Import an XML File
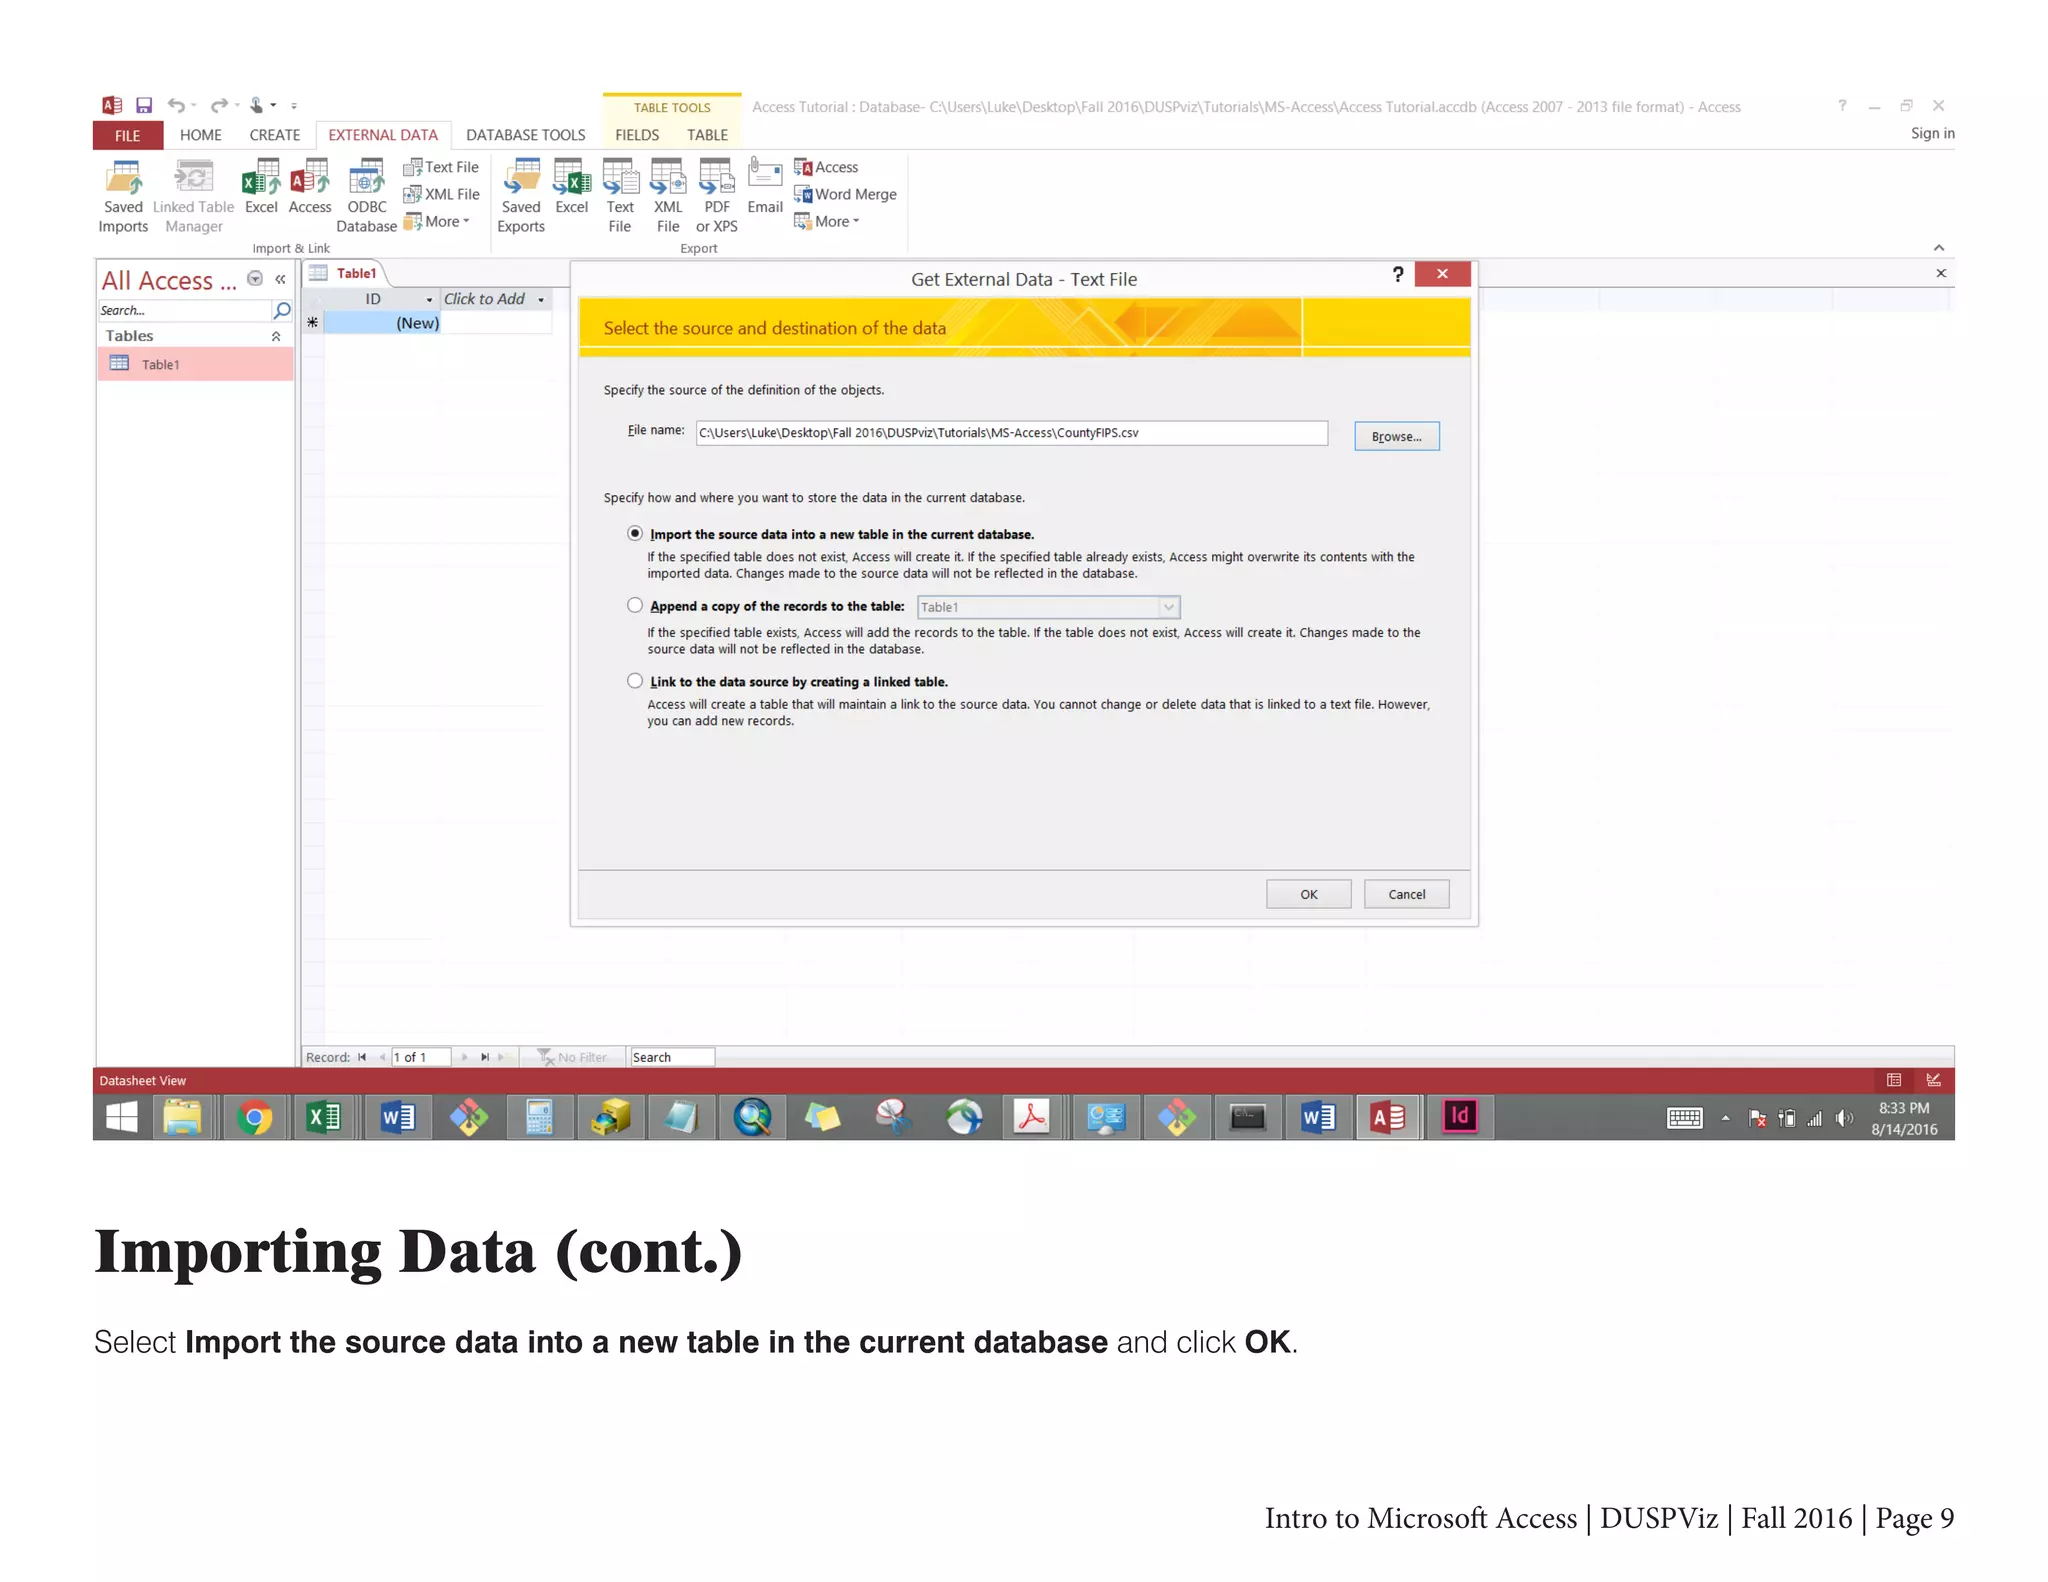The image size is (2048, 1582). click(441, 194)
